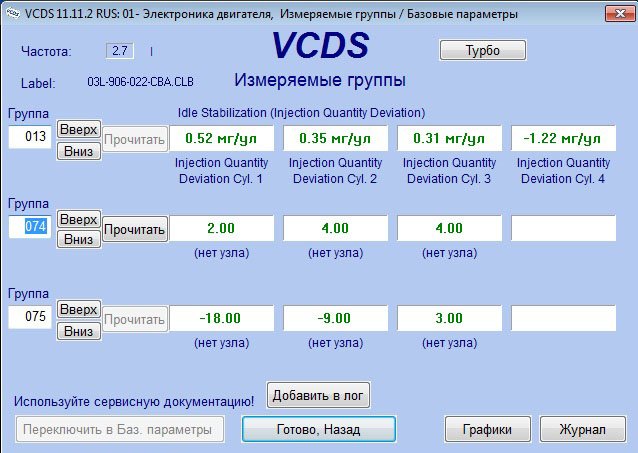638x453 pixels.
Task: Click value -9.00 in group 075
Action: [335, 318]
